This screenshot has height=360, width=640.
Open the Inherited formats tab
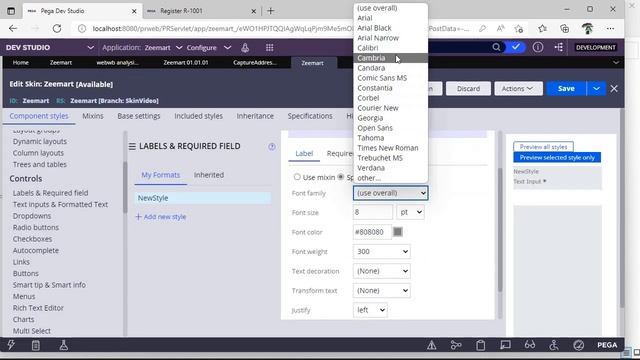coord(209,175)
